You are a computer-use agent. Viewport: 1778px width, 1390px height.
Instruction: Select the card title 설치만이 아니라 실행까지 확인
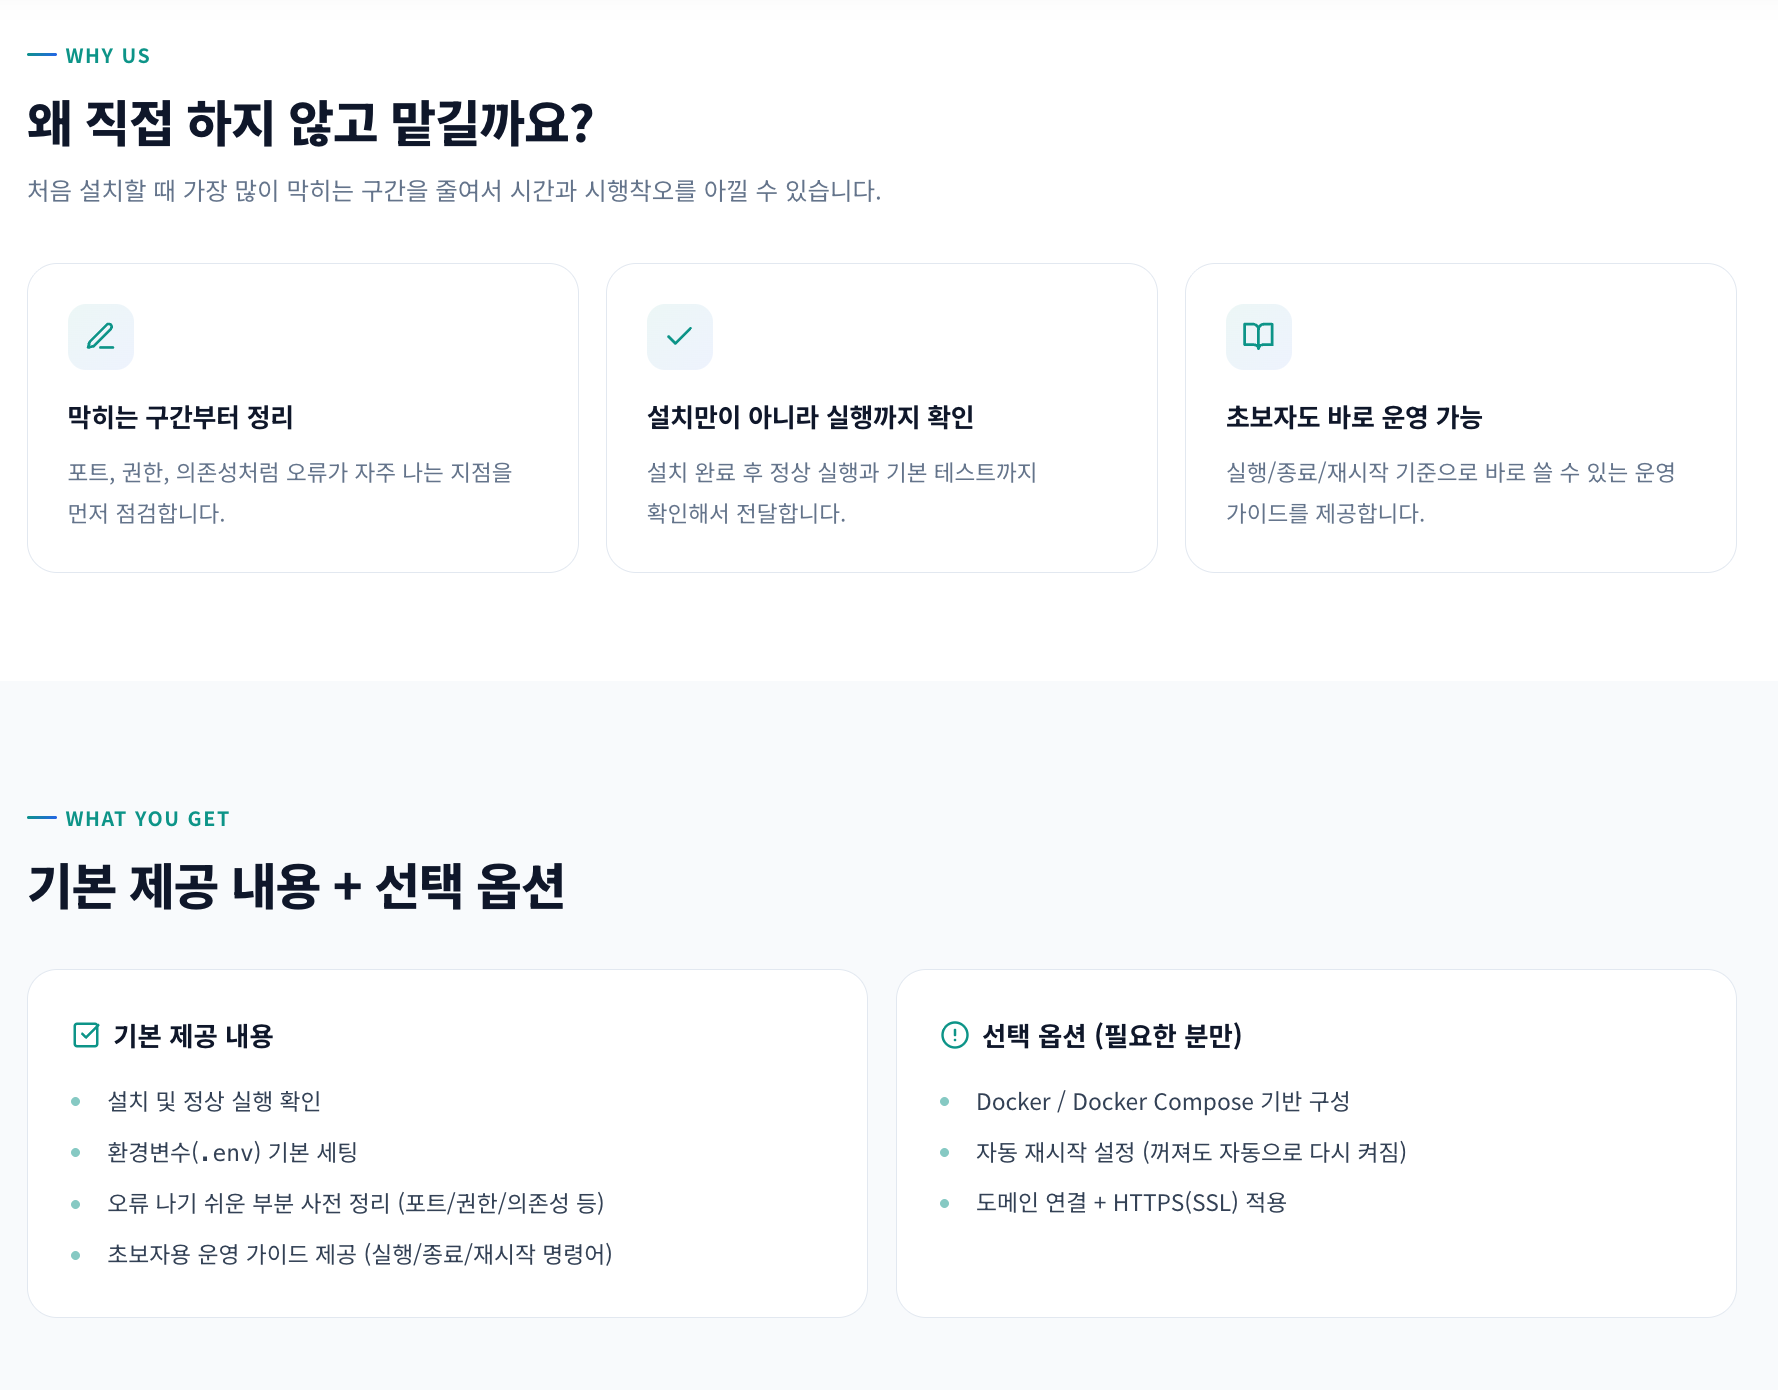click(810, 417)
